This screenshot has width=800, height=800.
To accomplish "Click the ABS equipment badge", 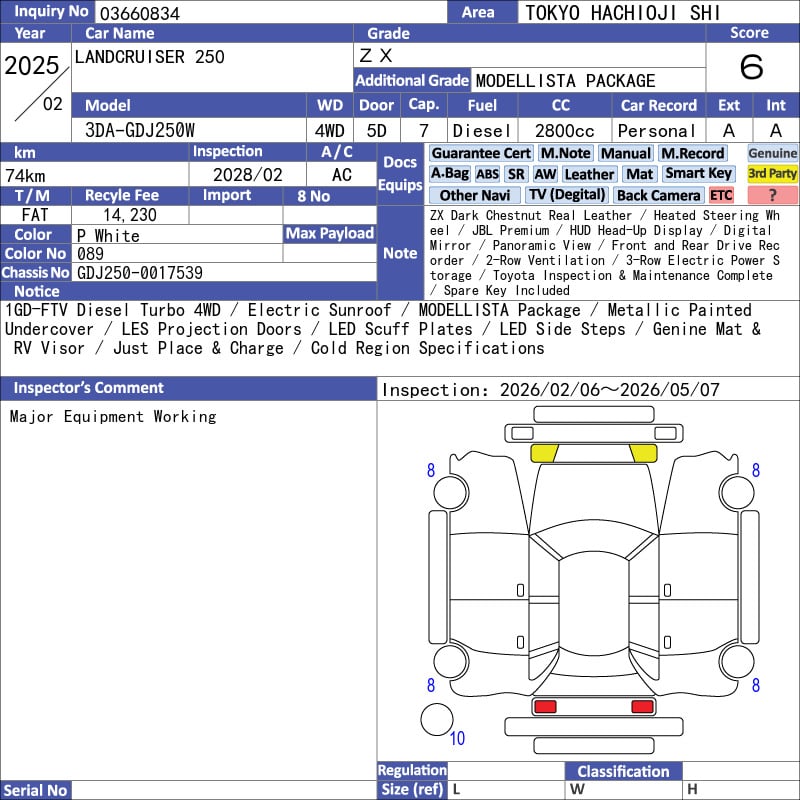I will point(487,174).
